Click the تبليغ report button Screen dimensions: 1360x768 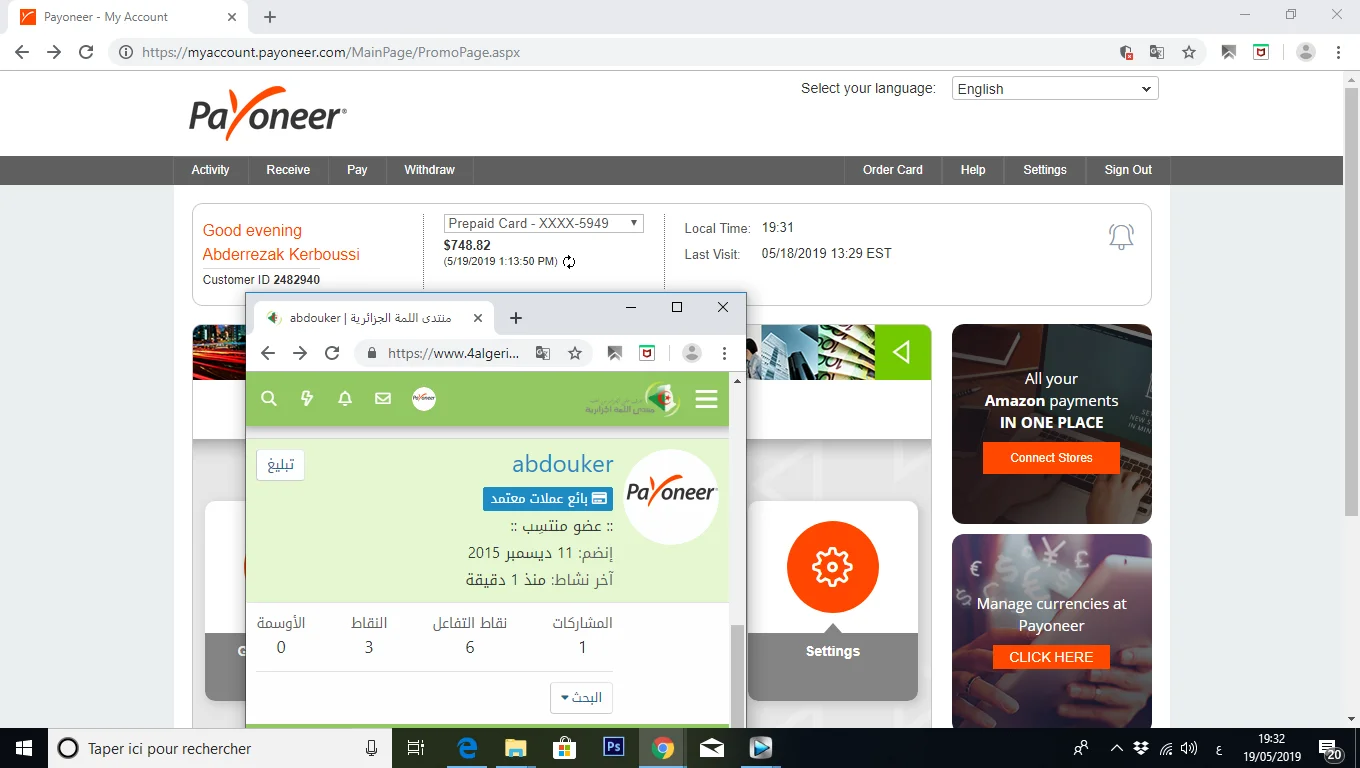(280, 465)
